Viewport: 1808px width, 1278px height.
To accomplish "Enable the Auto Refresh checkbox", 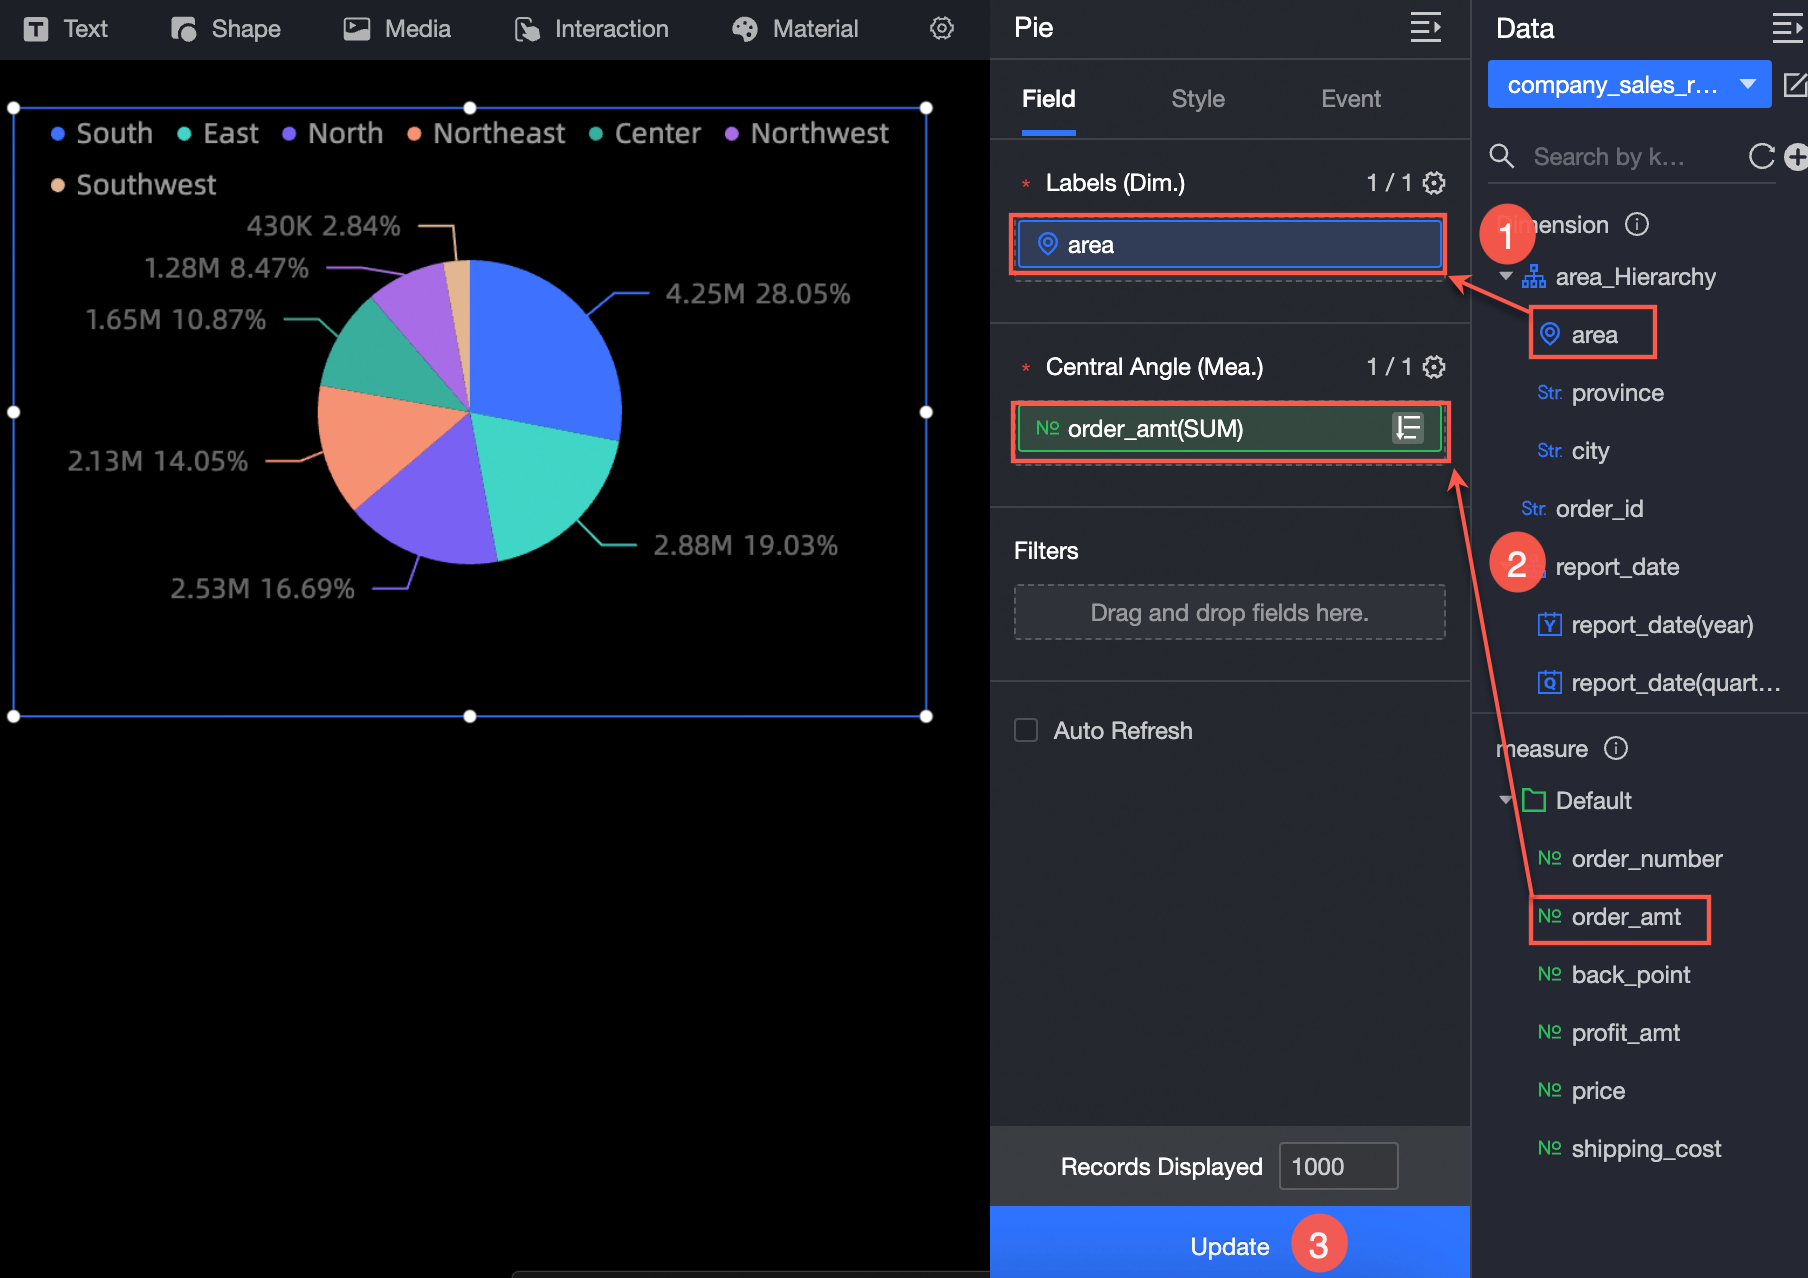I will [x=1026, y=730].
